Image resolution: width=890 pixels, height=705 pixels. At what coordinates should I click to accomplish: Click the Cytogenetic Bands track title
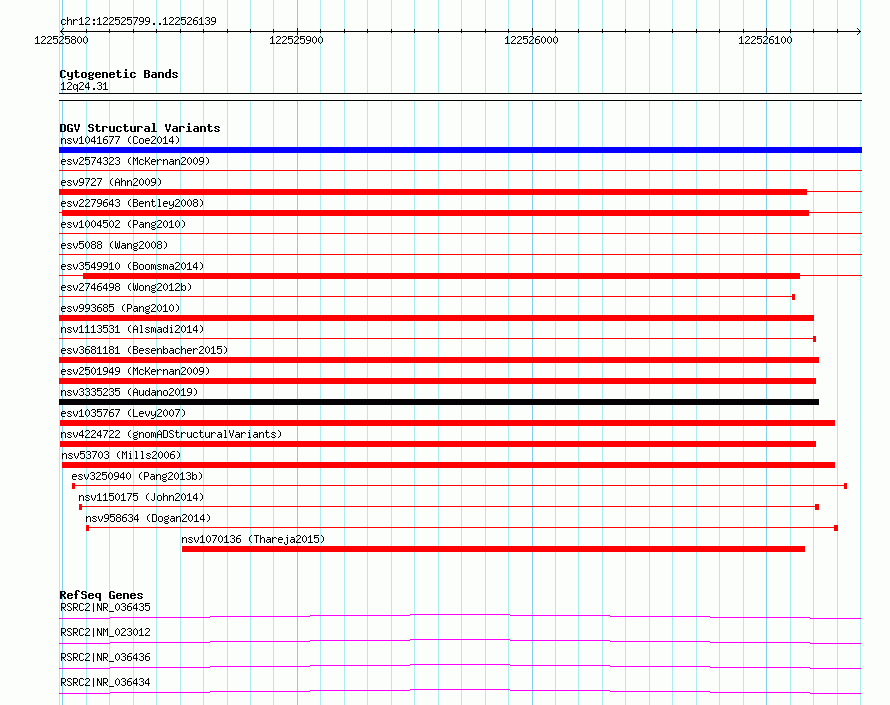click(x=119, y=74)
